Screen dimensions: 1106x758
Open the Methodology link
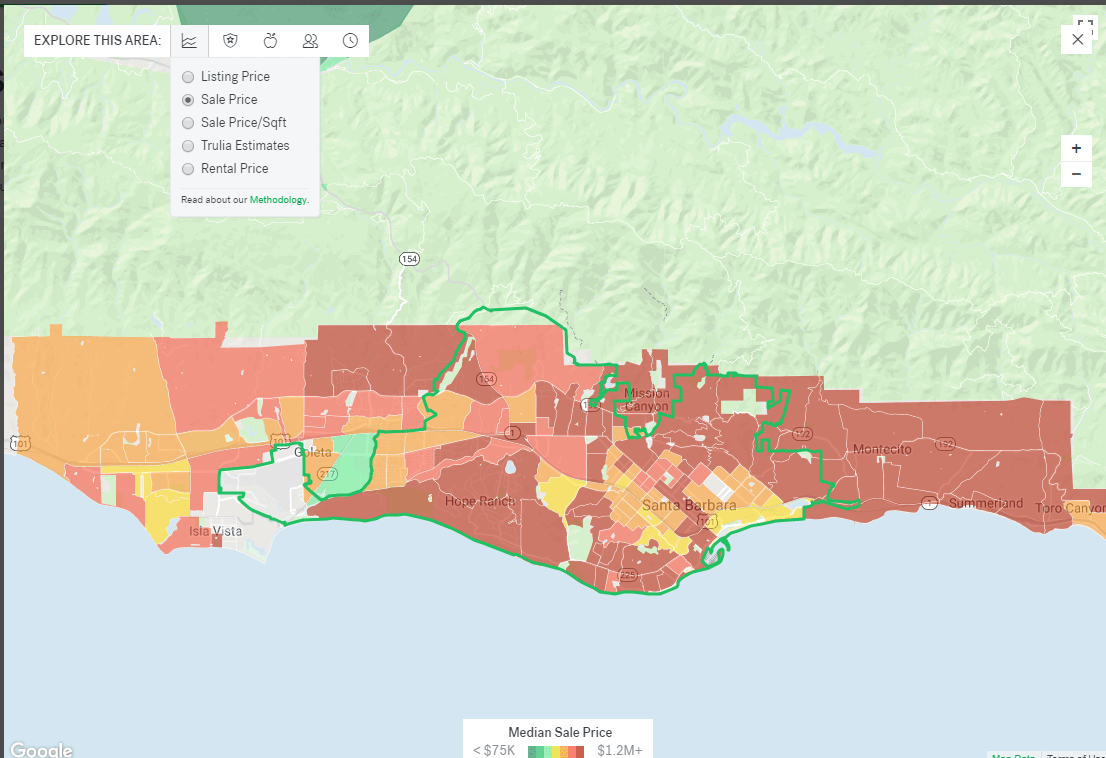click(x=279, y=199)
